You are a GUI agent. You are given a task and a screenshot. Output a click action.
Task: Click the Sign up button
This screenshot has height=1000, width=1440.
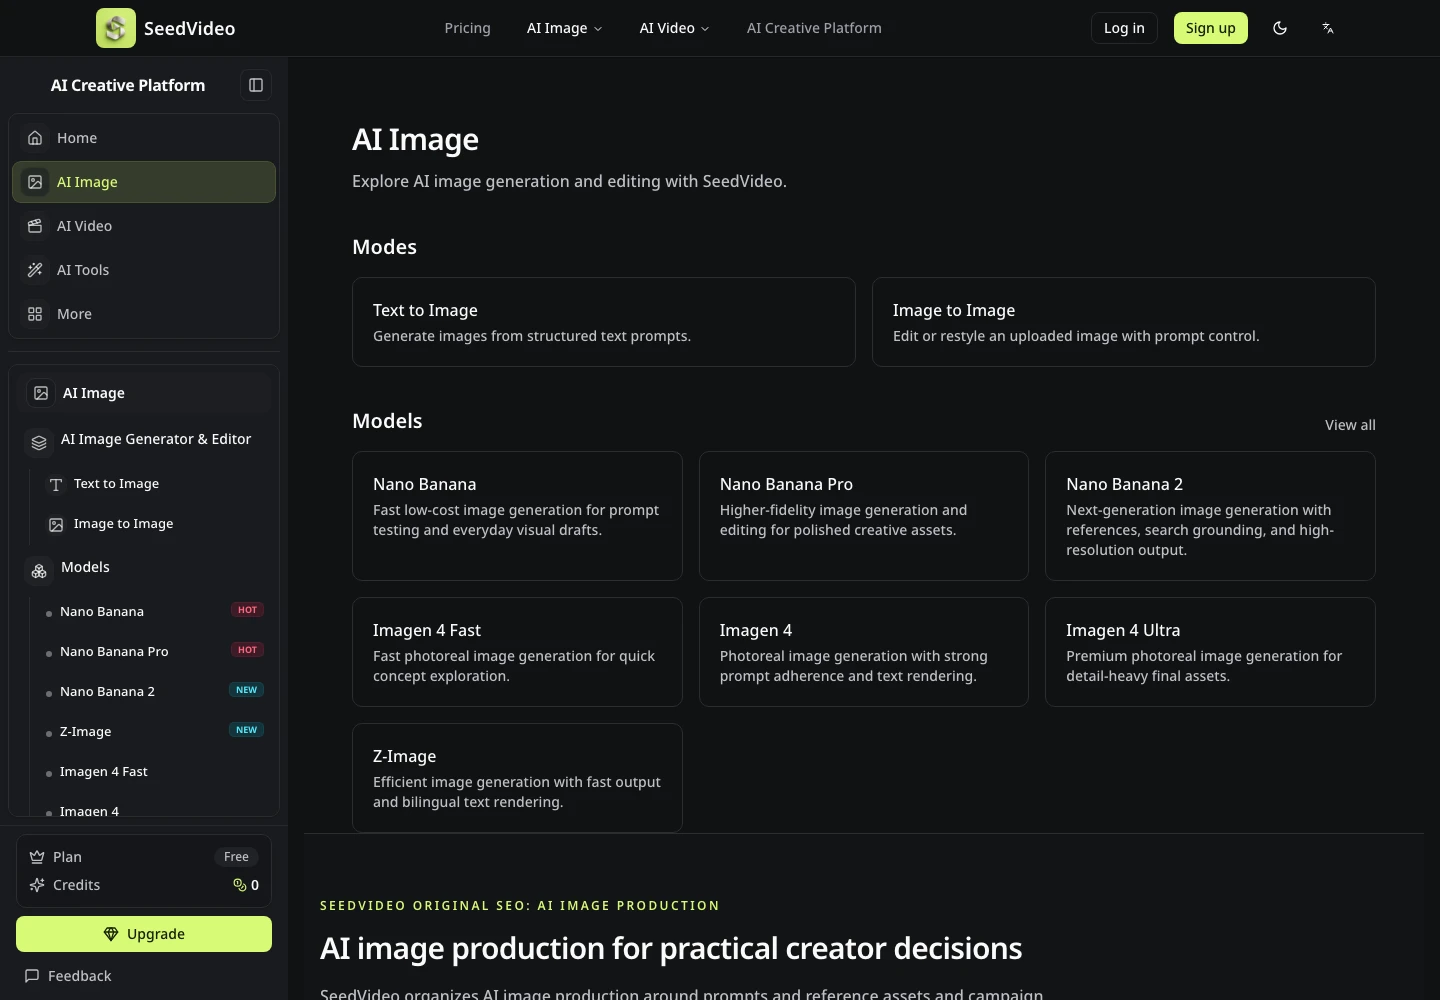[1211, 28]
